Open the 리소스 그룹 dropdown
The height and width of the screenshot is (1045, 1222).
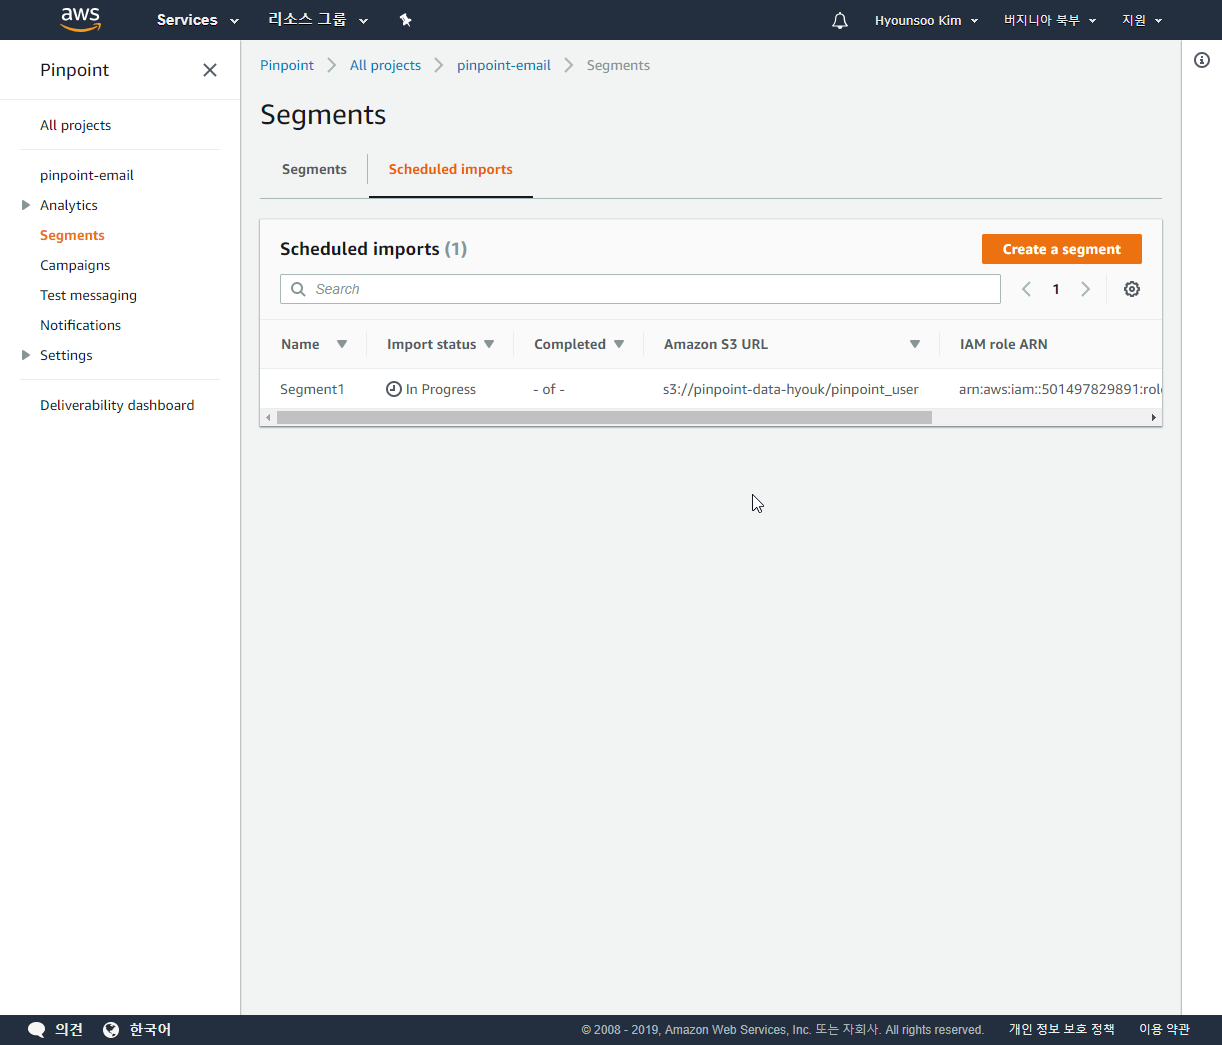coord(318,20)
